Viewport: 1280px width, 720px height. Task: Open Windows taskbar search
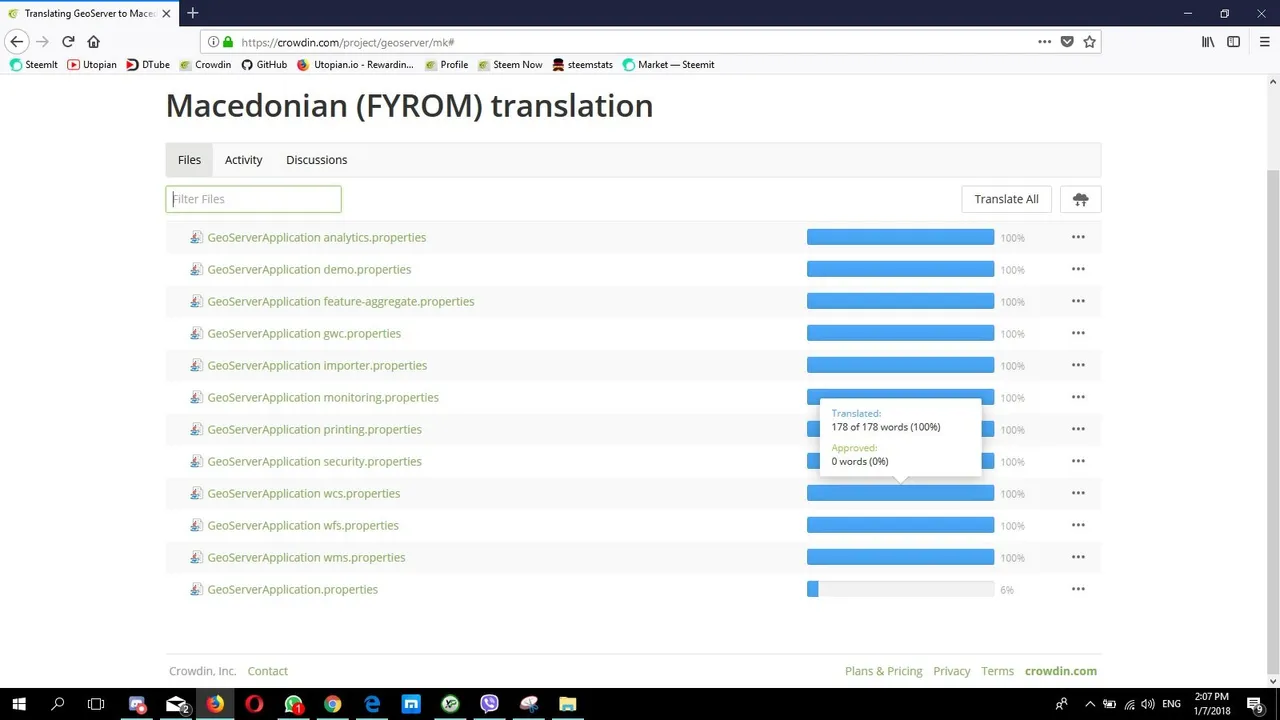pyautogui.click(x=57, y=704)
